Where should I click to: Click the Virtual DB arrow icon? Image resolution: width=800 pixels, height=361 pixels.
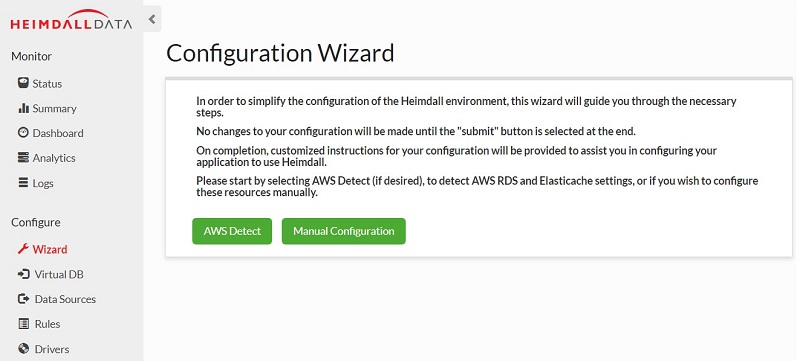point(23,274)
